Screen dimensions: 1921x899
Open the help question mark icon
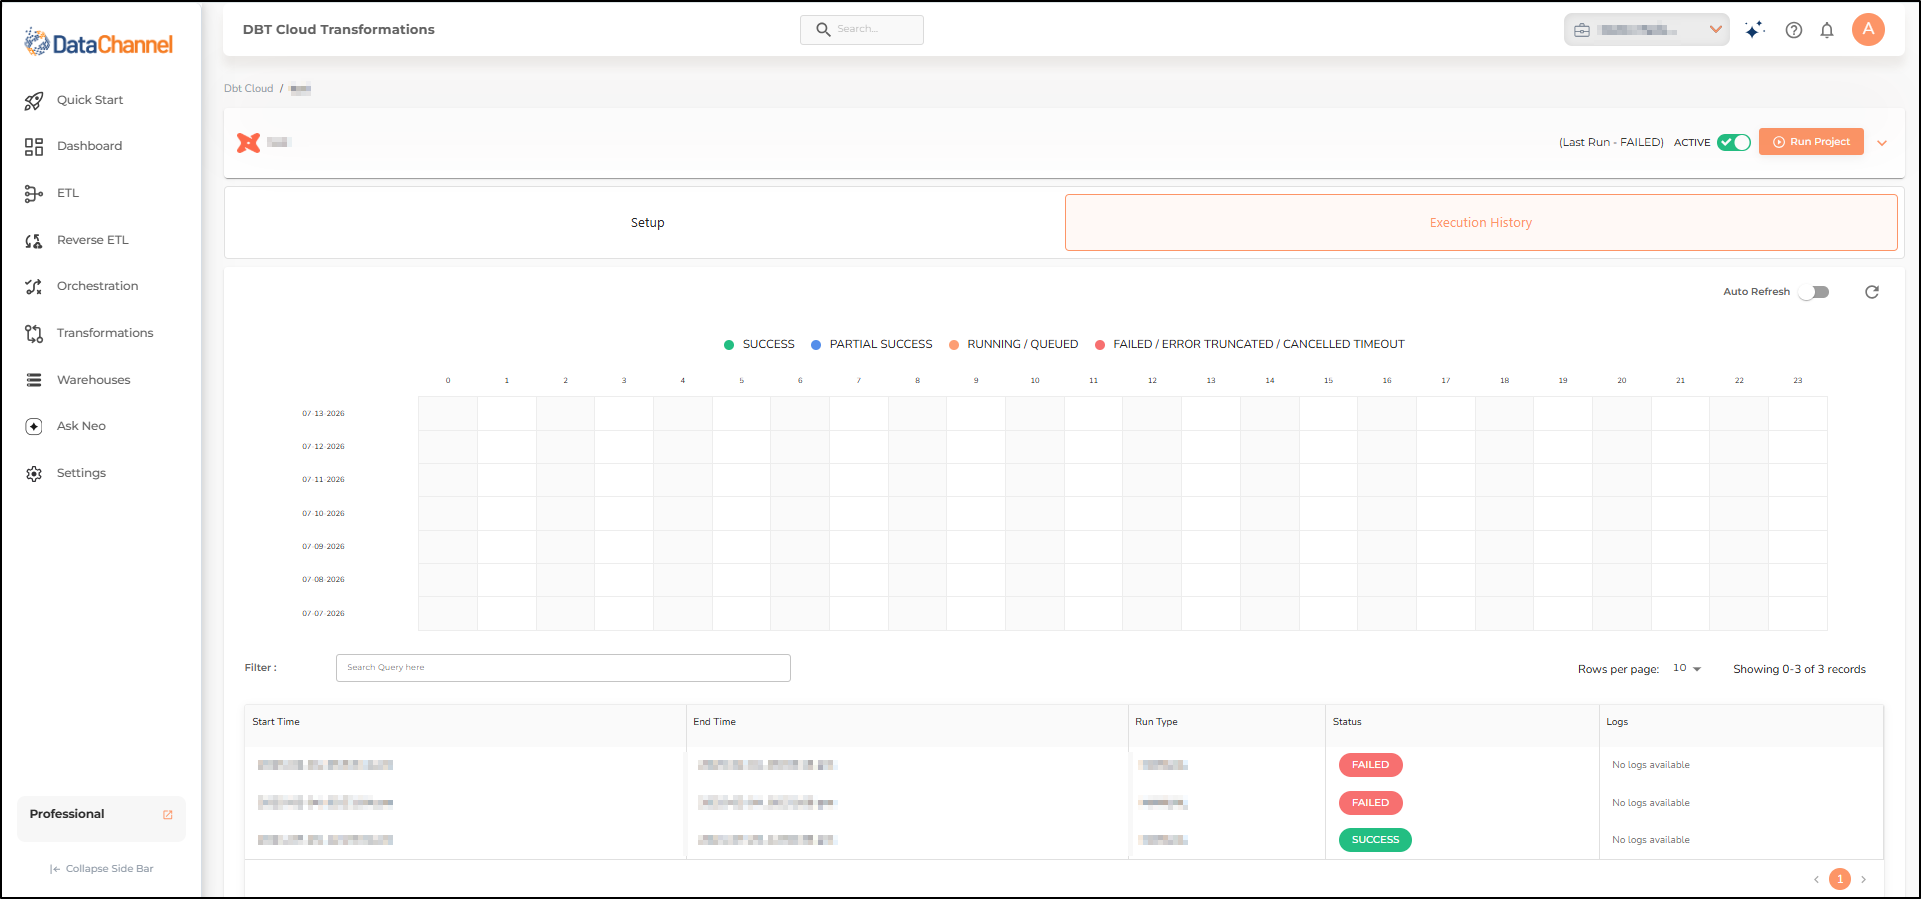tap(1794, 30)
